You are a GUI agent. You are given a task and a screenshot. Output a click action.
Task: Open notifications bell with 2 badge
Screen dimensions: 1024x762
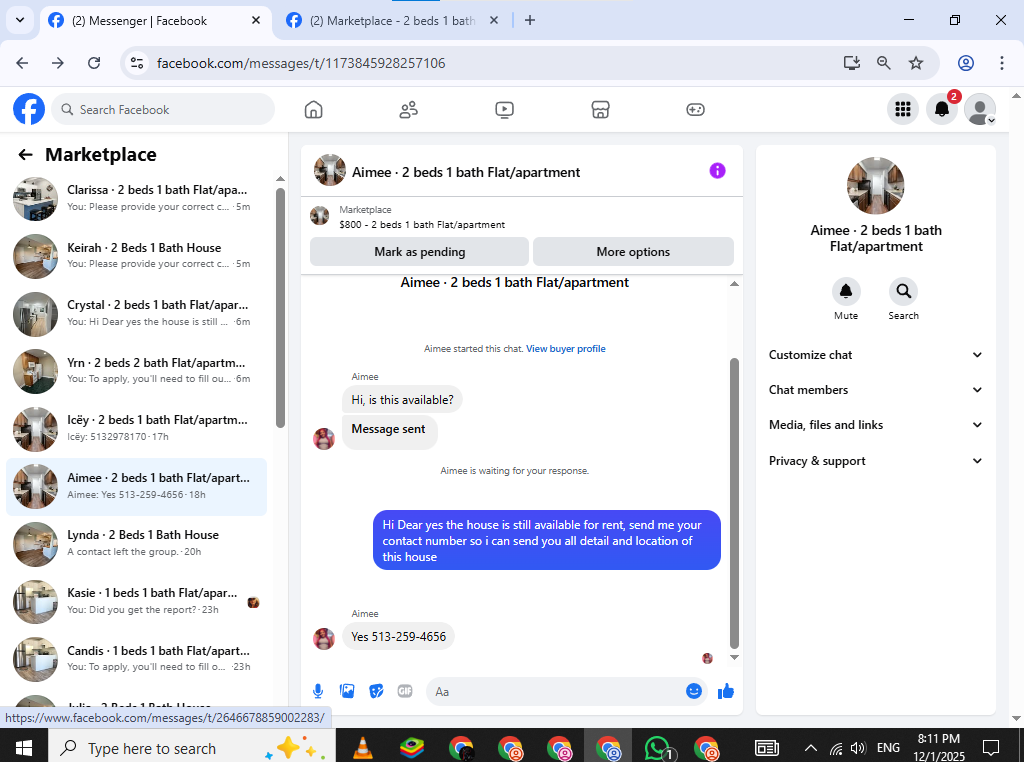click(942, 109)
